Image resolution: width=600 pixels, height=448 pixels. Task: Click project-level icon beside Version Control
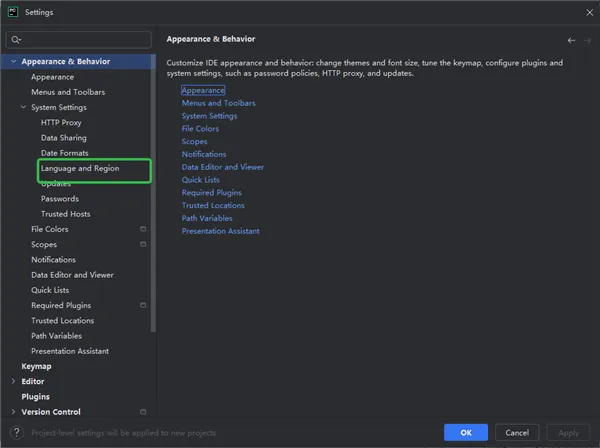pyautogui.click(x=143, y=412)
